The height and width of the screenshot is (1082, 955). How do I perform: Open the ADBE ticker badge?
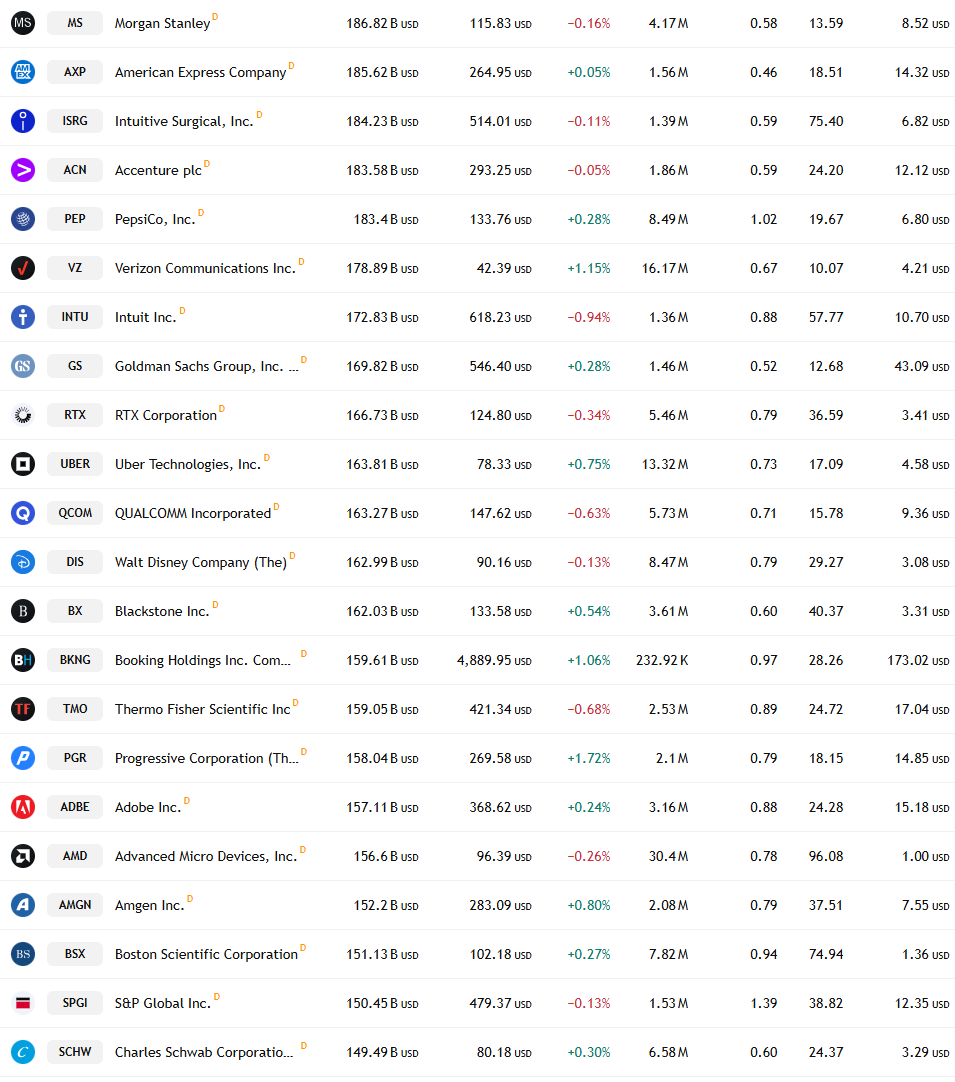[x=75, y=807]
